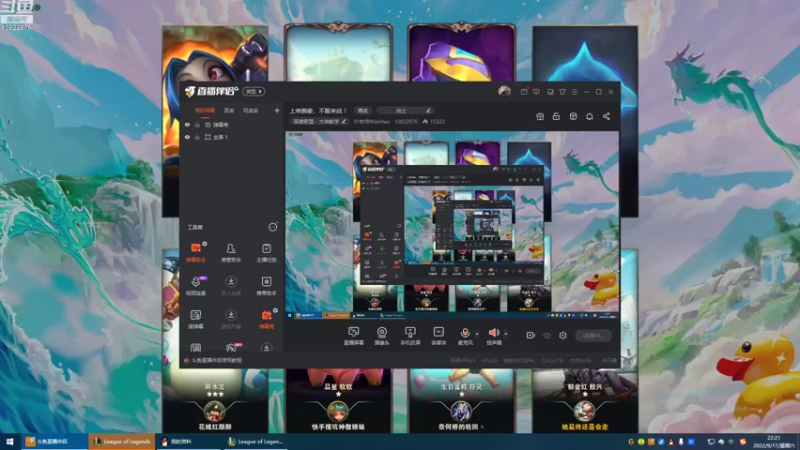
Task: Click the 修改 button next to stream title
Action: (363, 111)
